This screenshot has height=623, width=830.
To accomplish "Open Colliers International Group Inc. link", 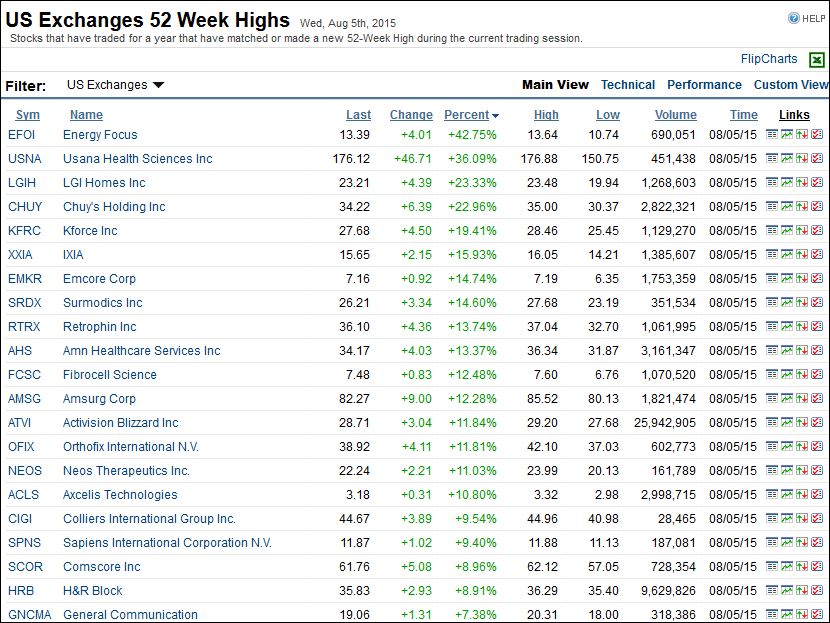I will pyautogui.click(x=149, y=519).
